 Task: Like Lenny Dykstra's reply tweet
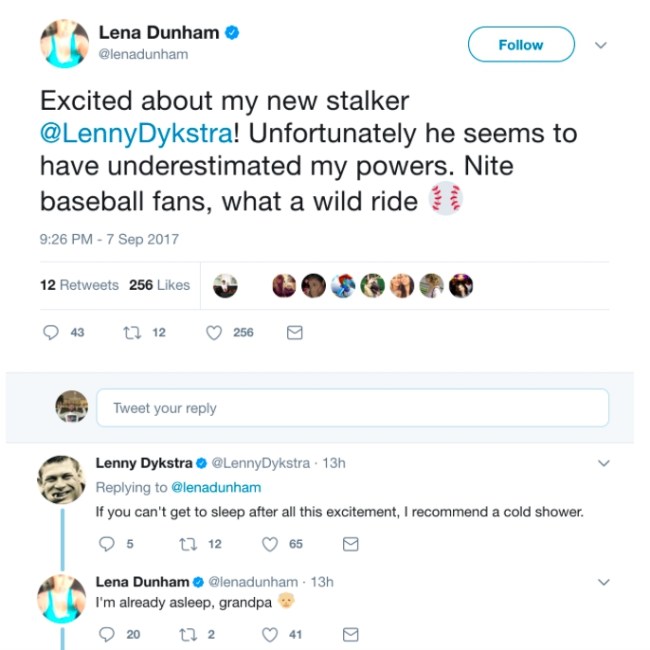tap(269, 544)
